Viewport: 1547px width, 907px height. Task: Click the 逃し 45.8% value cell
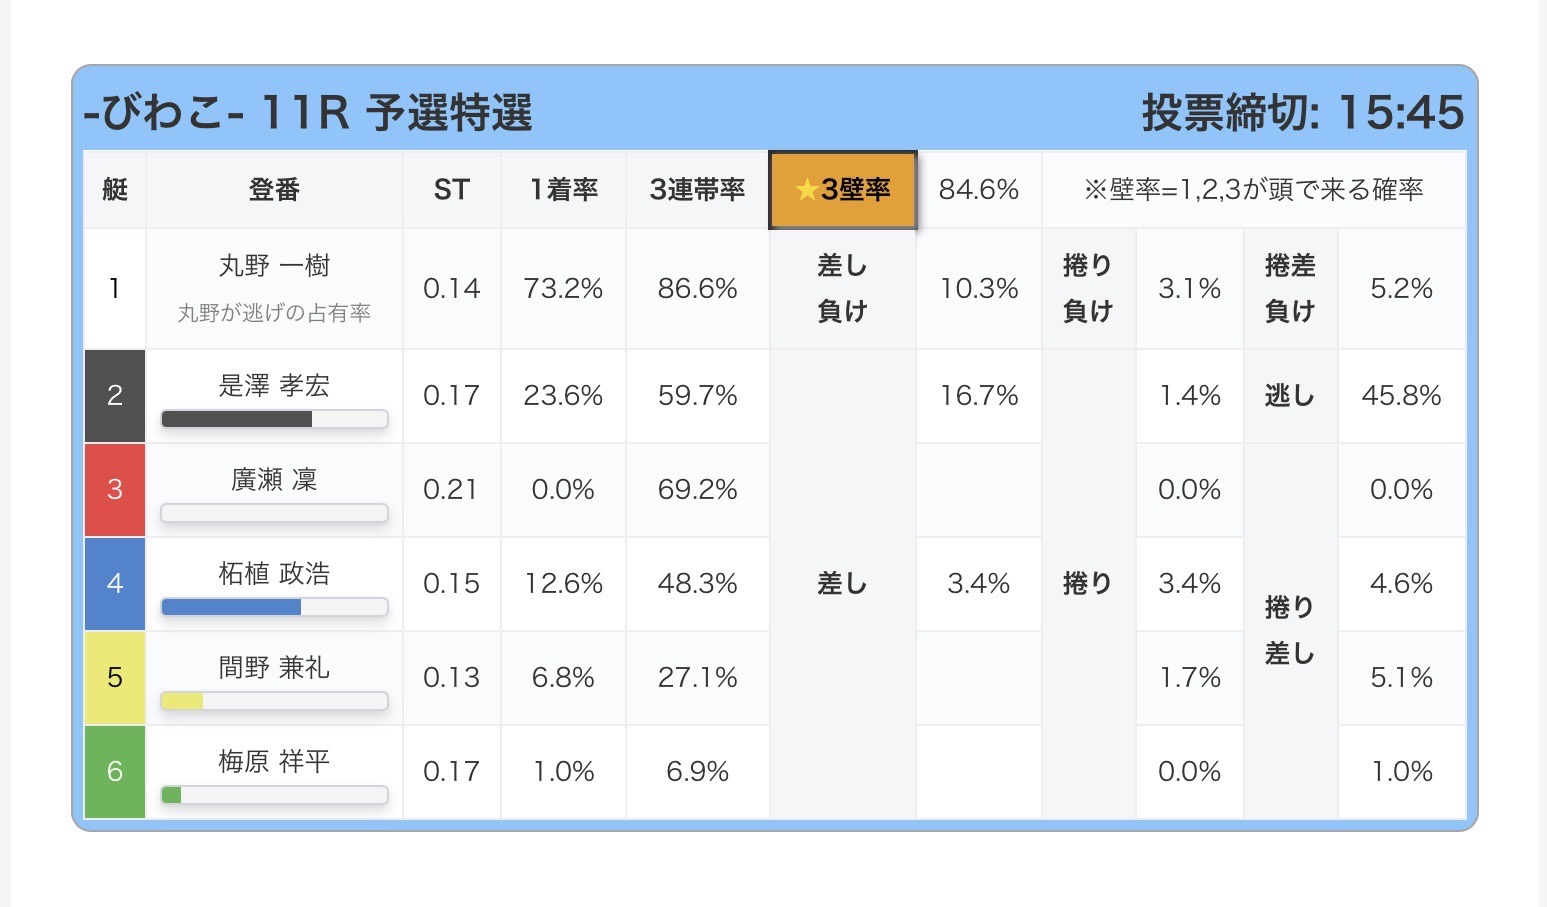pos(1401,396)
